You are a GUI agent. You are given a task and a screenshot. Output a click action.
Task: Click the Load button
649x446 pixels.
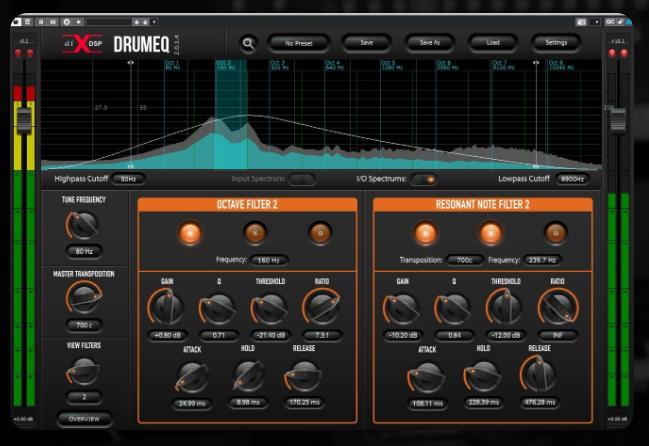point(493,43)
